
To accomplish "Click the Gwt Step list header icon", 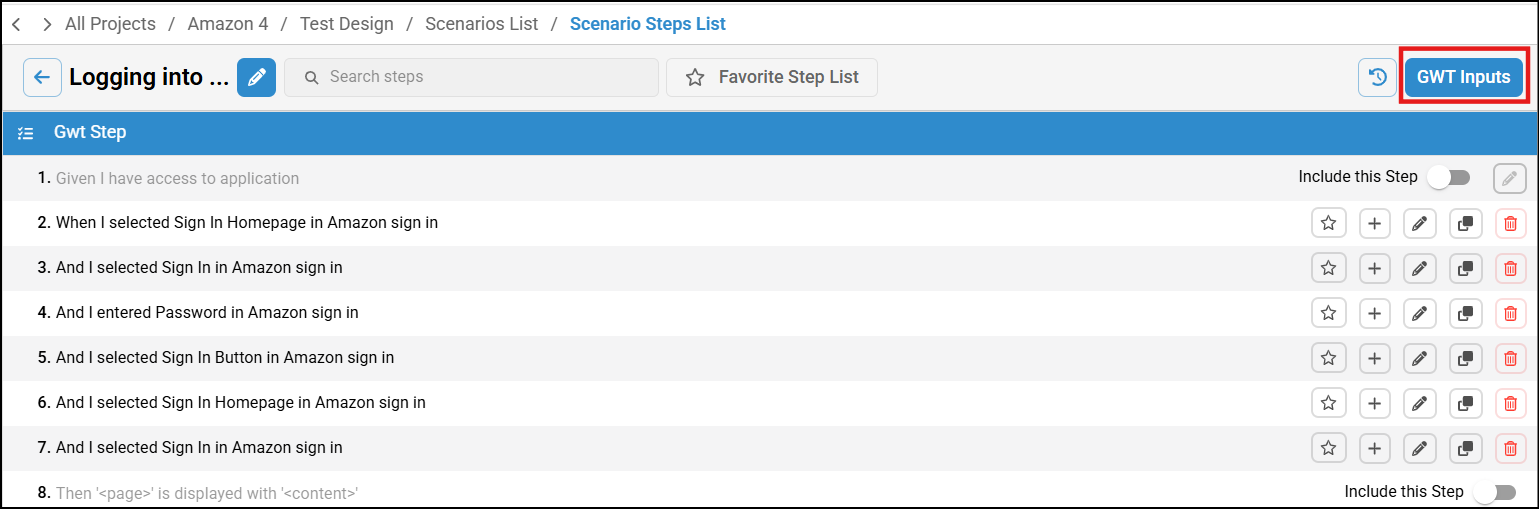I will click(26, 132).
